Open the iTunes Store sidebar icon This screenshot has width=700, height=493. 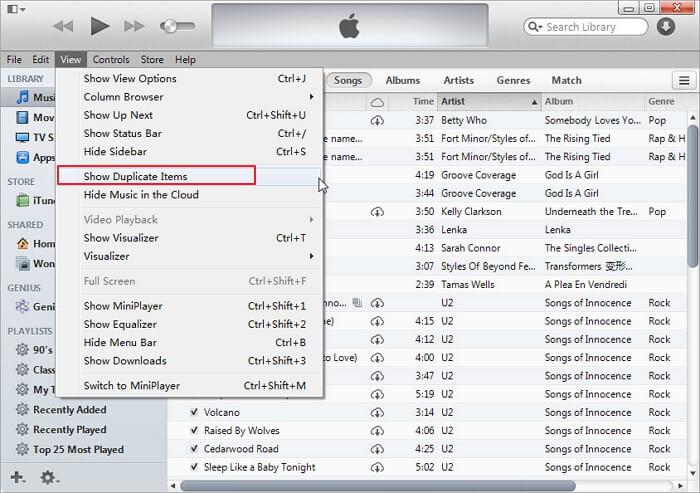tap(22, 200)
